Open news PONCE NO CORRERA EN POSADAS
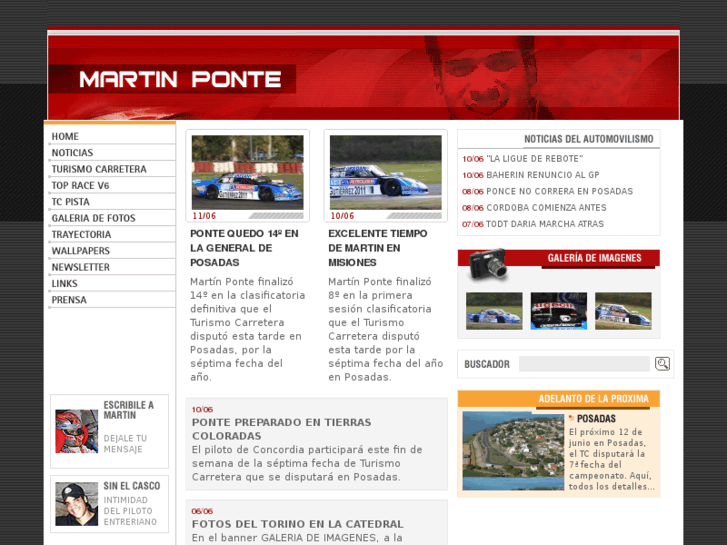 [x=560, y=191]
